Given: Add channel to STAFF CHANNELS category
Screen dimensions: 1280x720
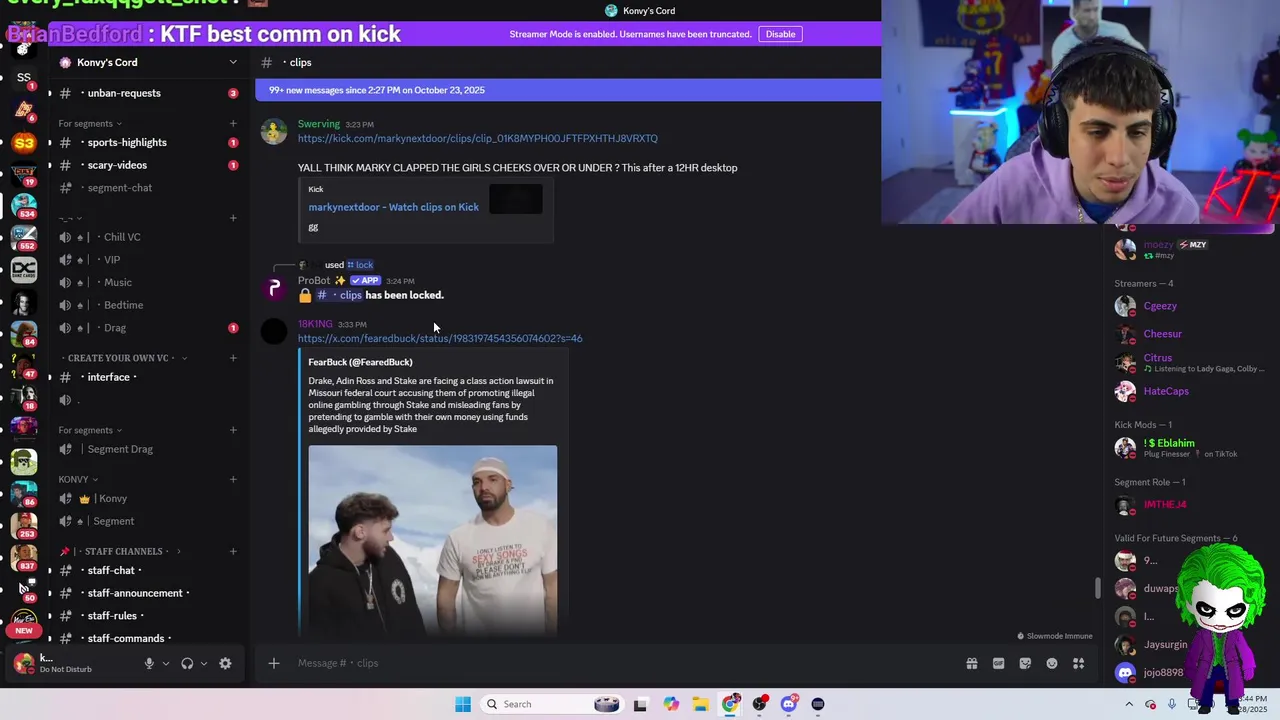Looking at the screenshot, I should tap(233, 551).
